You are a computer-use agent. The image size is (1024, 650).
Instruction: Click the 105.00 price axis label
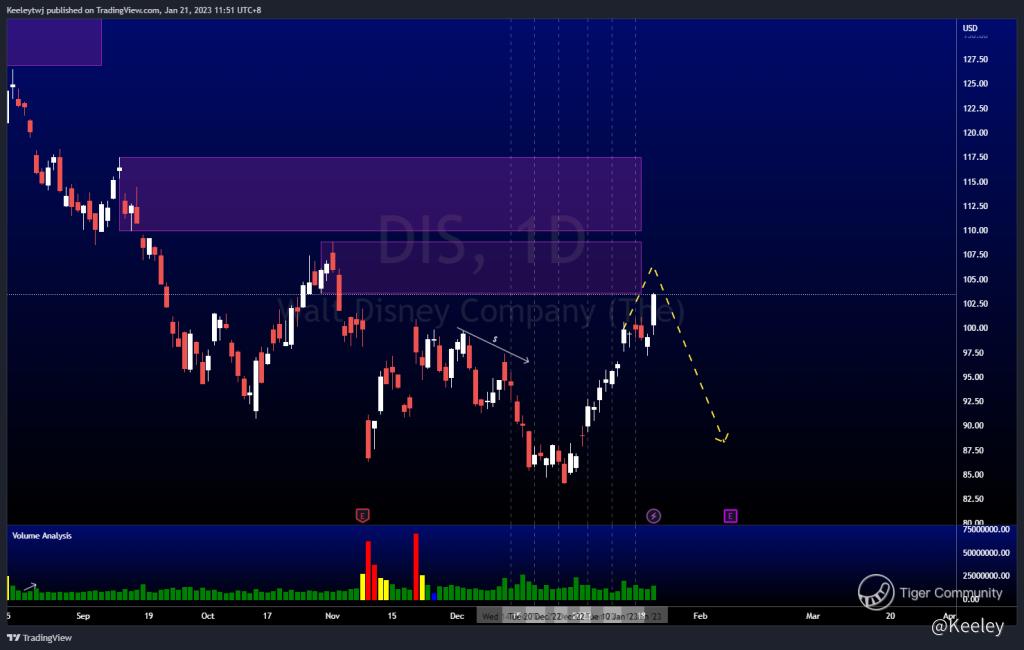click(975, 279)
